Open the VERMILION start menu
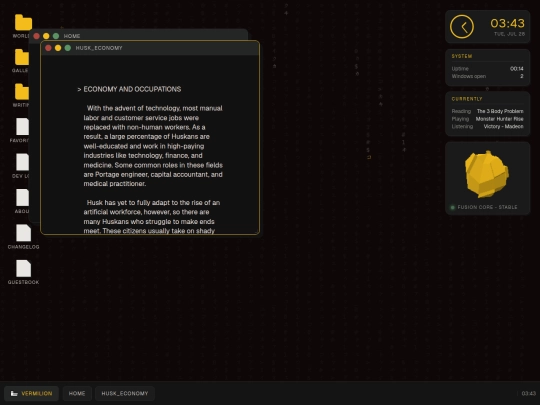Image resolution: width=540 pixels, height=405 pixels. pyautogui.click(x=31, y=393)
